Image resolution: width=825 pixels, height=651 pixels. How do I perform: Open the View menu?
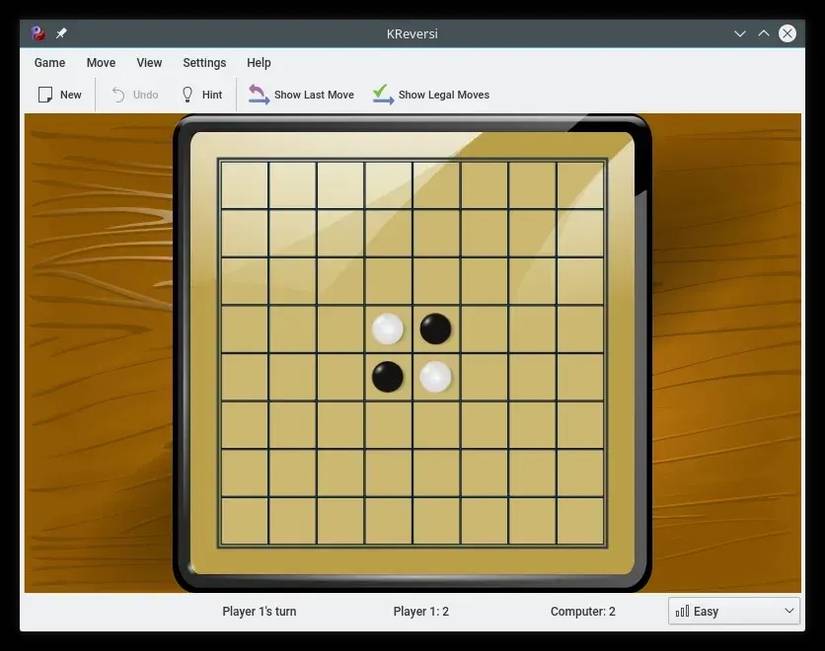coord(148,61)
